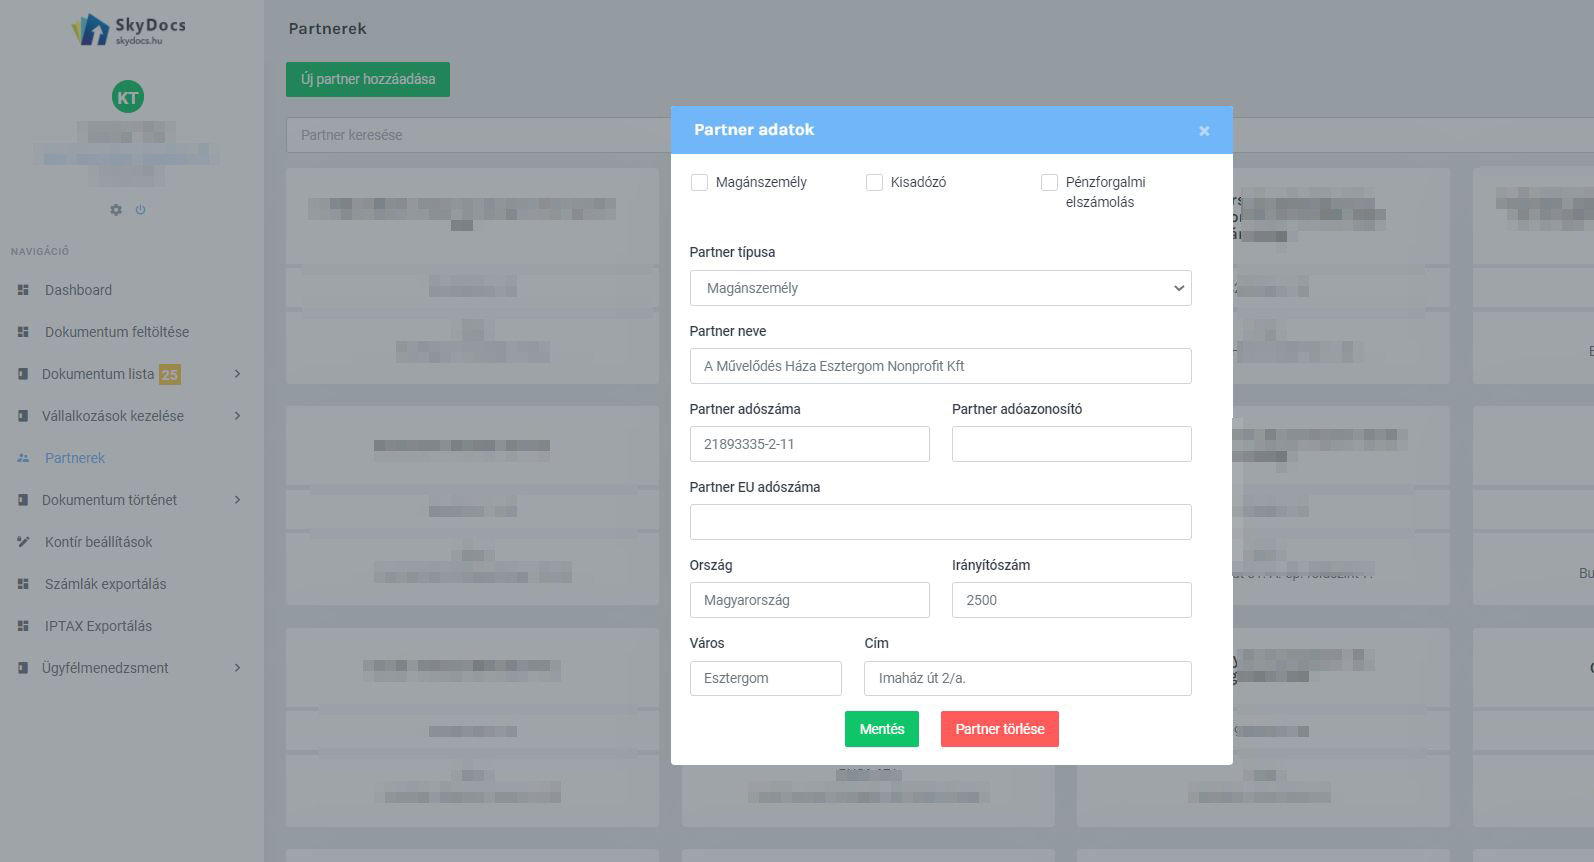Toggle the Pénzforgalmi elszámolás checkbox
Screen dimensions: 1594x862
click(1049, 182)
